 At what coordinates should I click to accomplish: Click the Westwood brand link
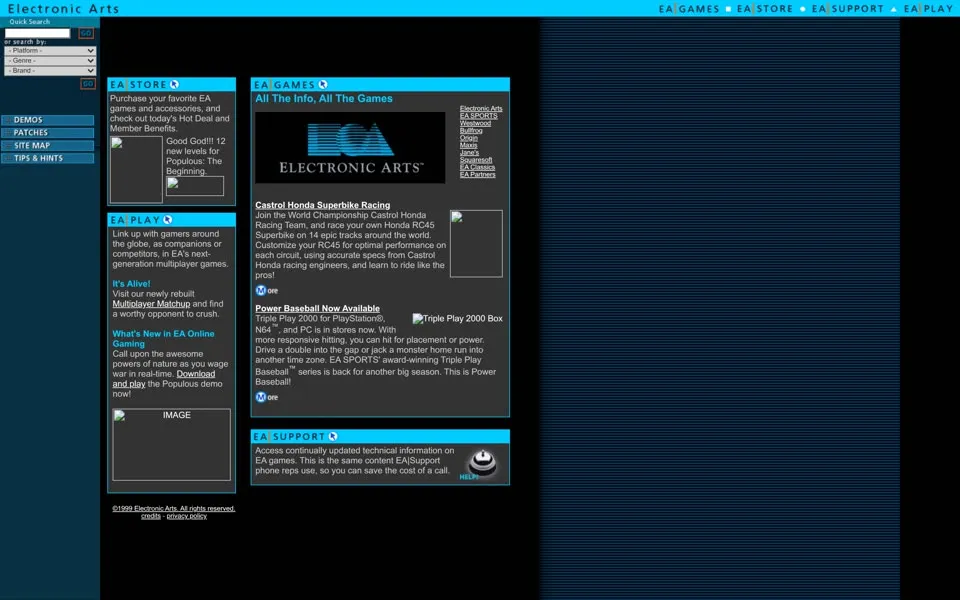tap(475, 123)
